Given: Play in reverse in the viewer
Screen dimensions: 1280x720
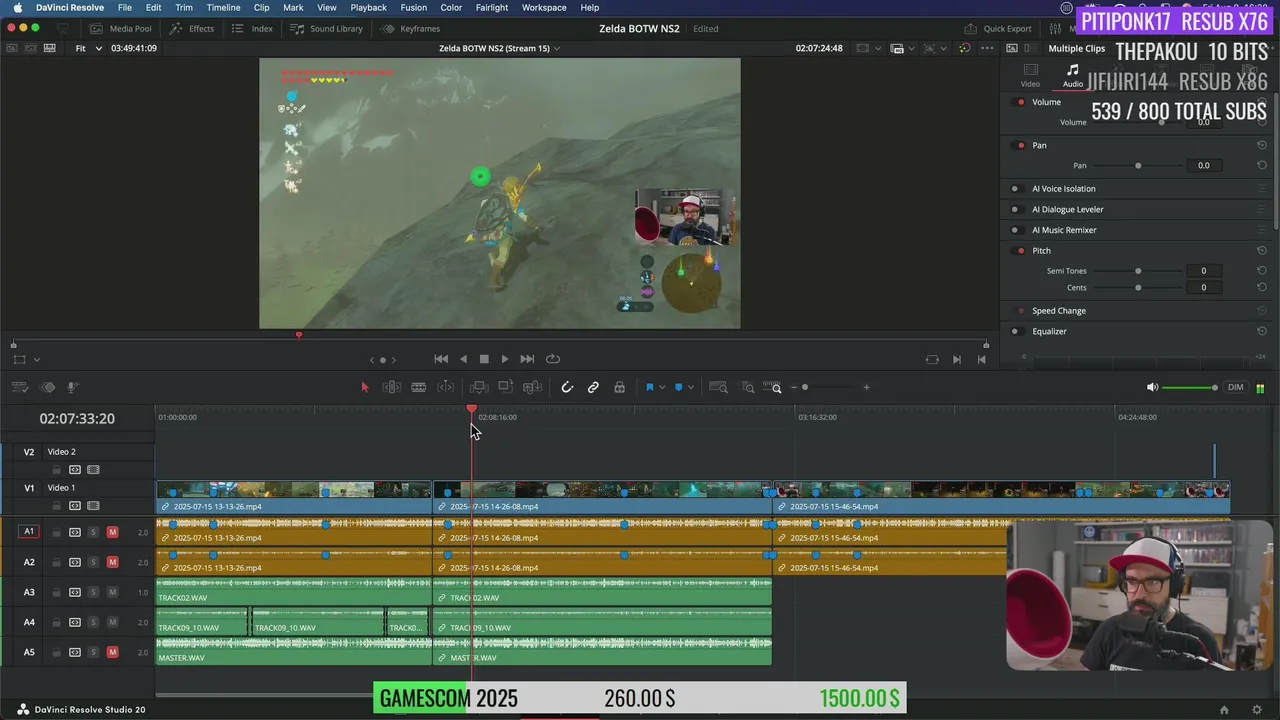Looking at the screenshot, I should 463,359.
